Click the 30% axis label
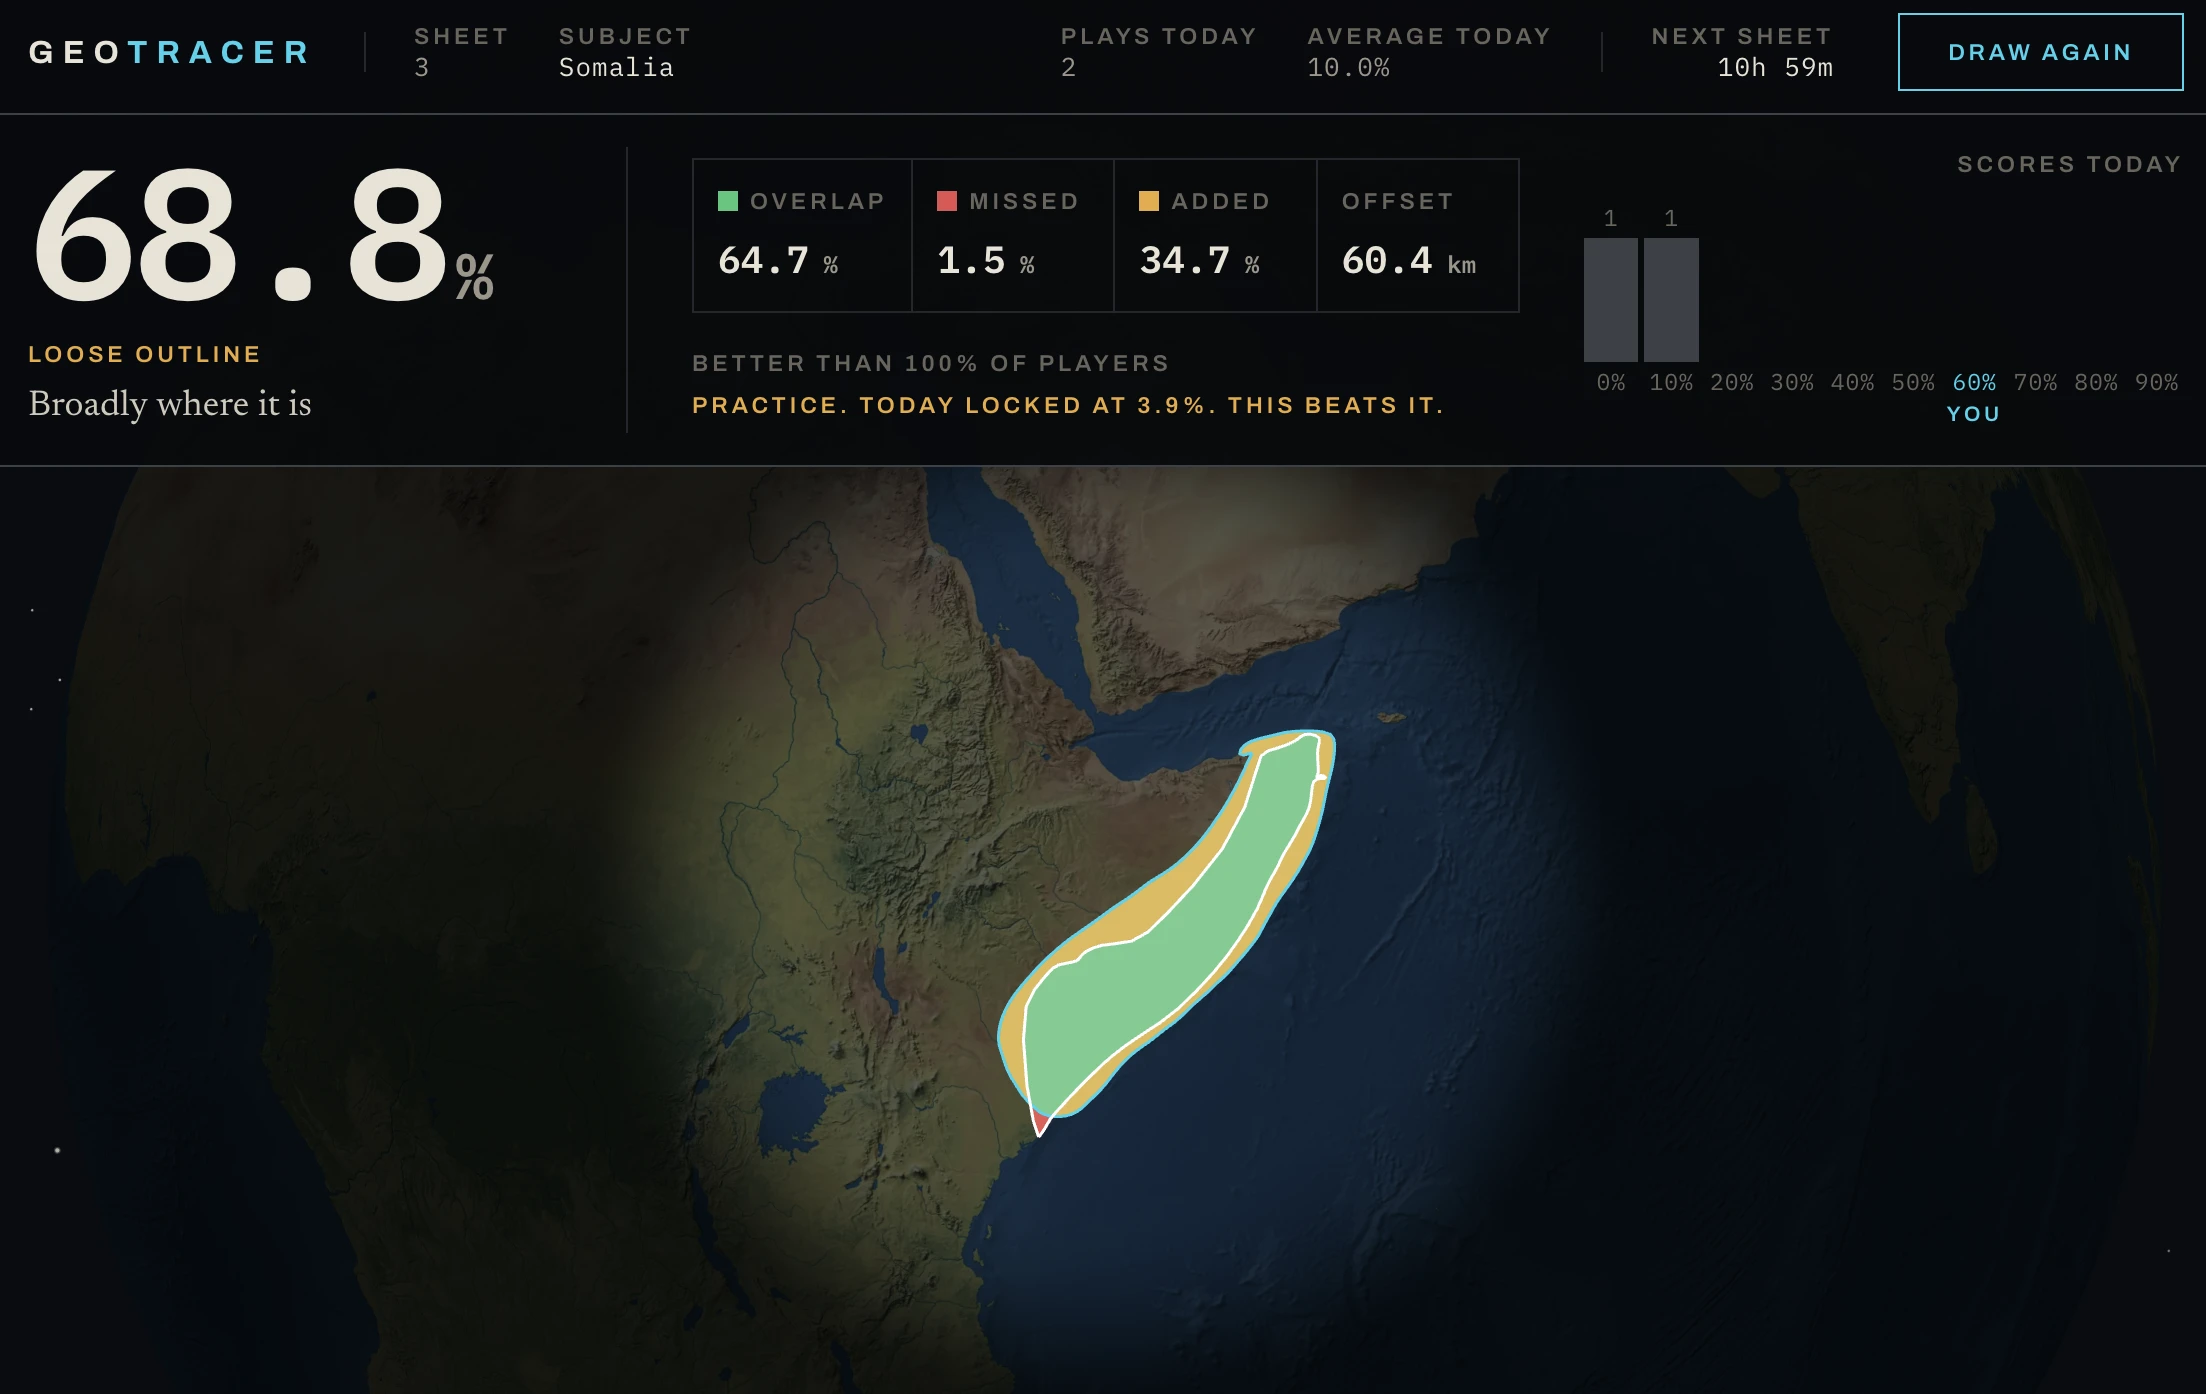Viewport: 2206px width, 1394px height. [x=1792, y=382]
